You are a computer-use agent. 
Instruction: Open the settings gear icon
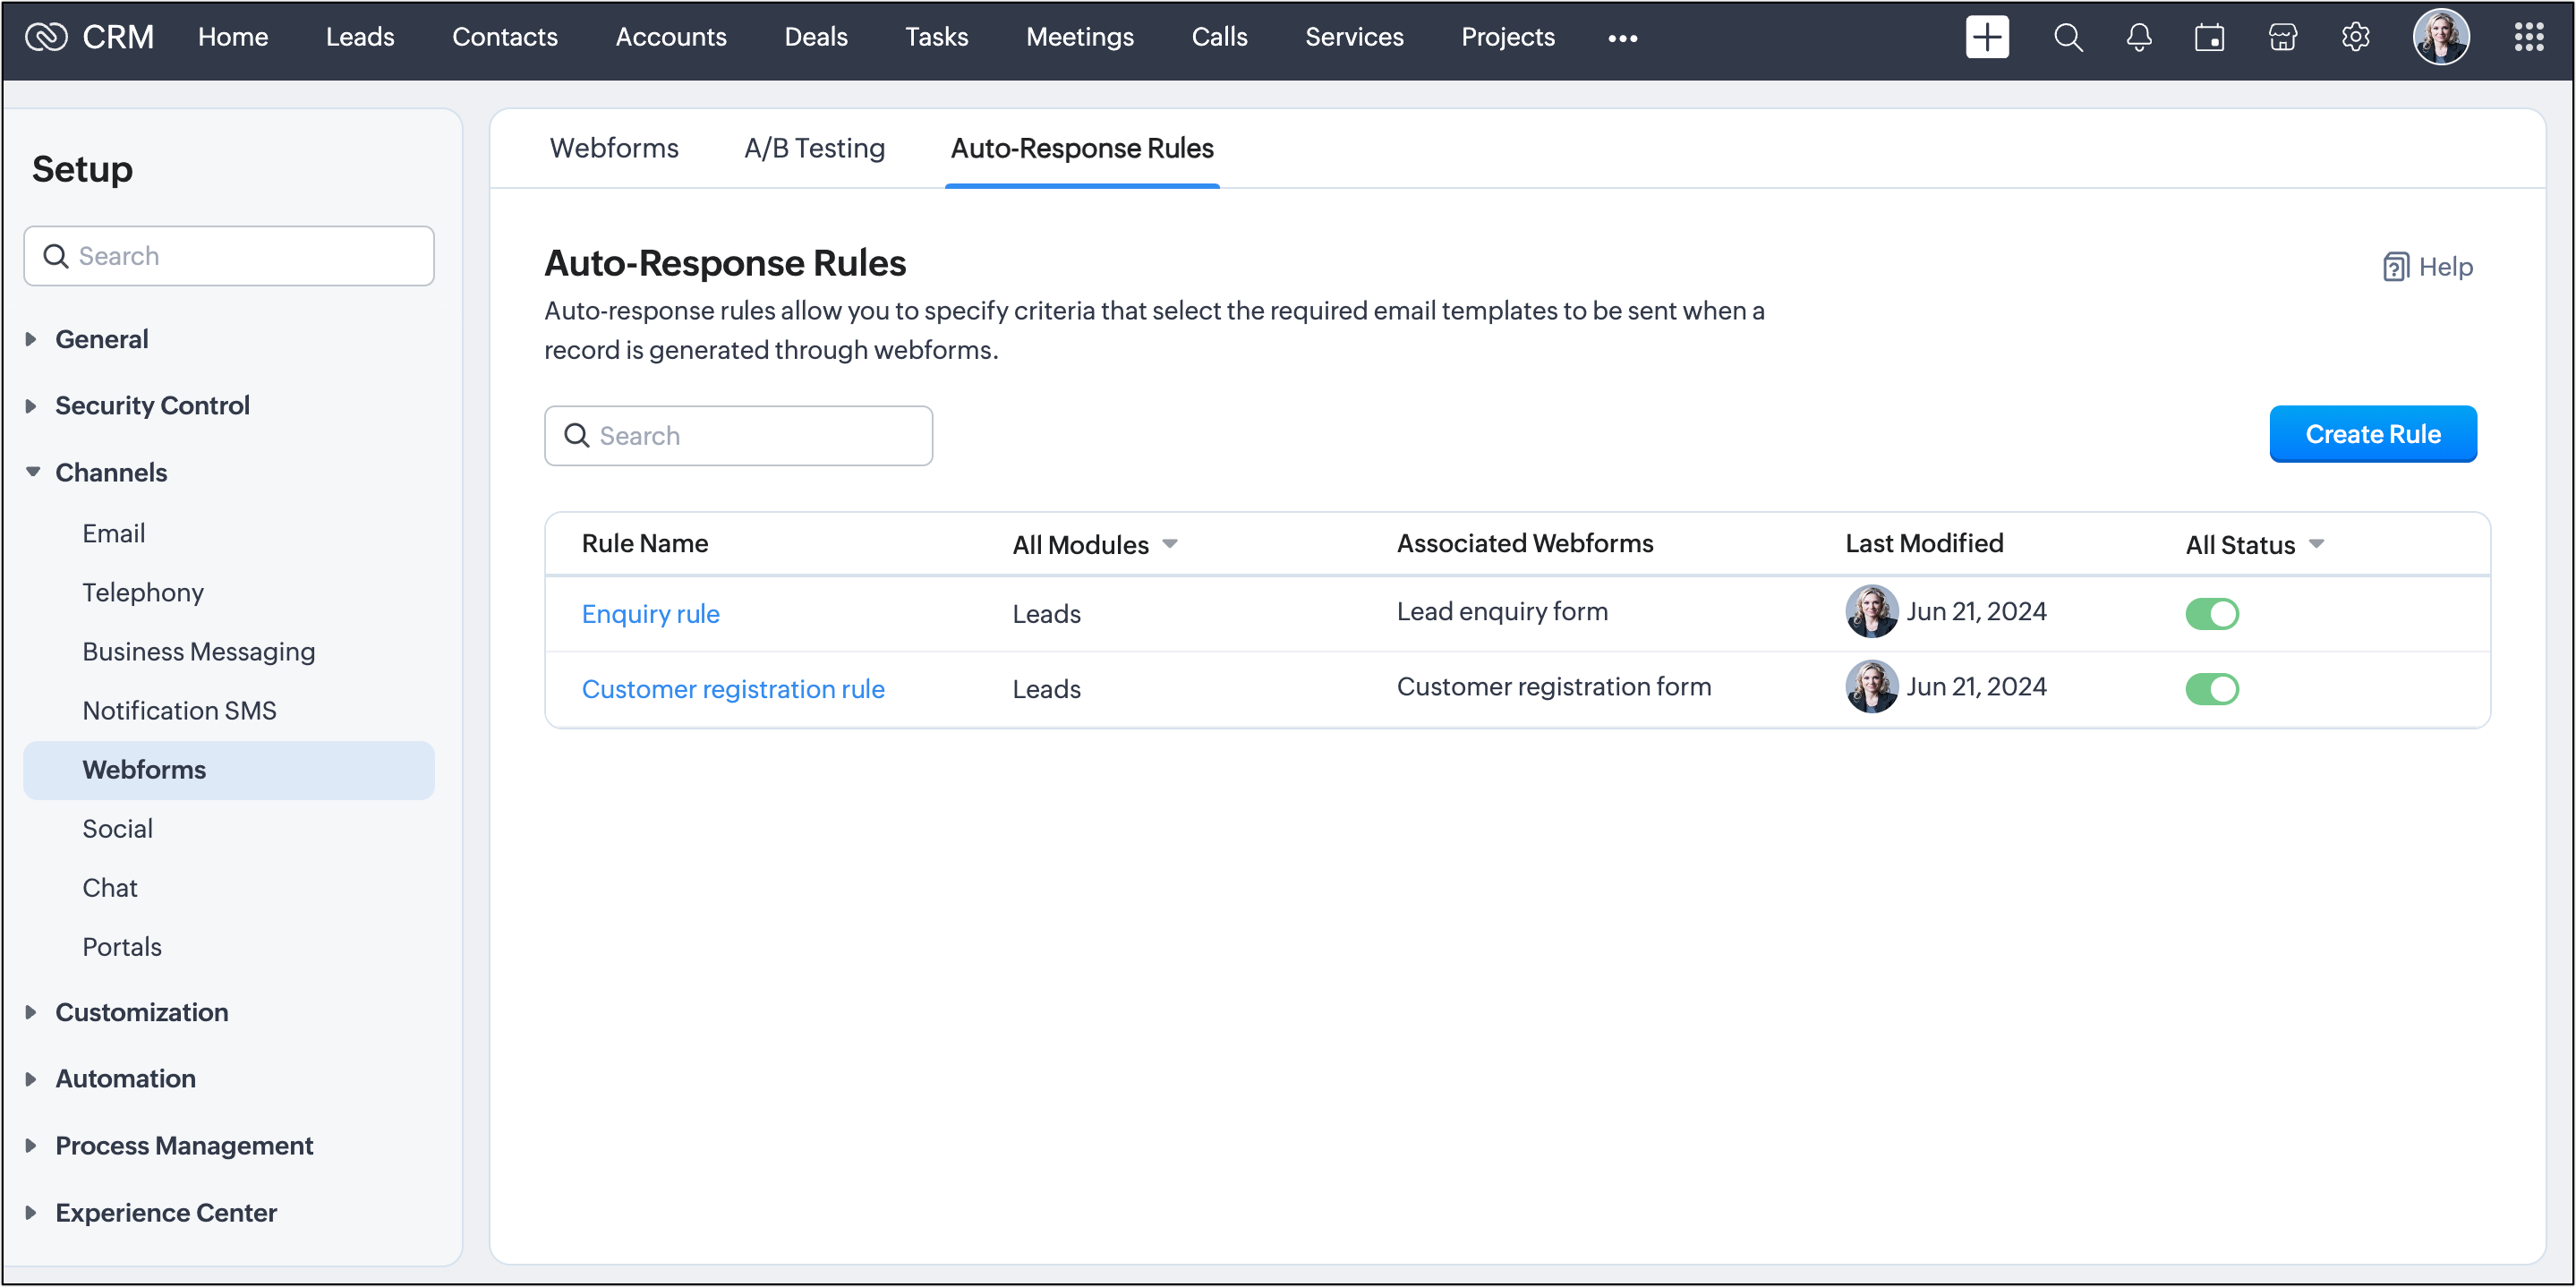pos(2355,37)
